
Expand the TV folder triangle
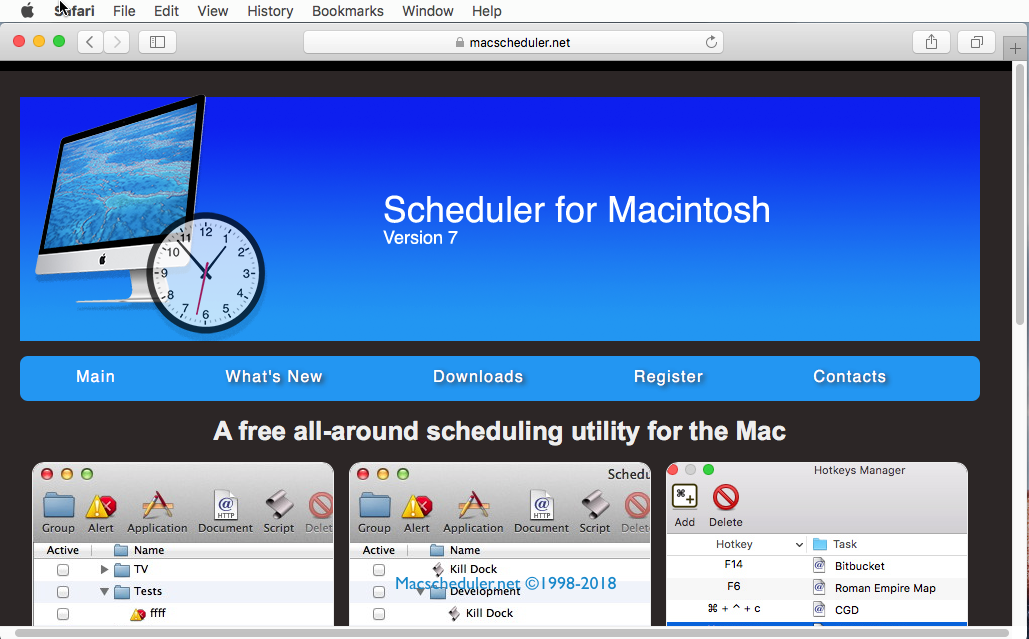click(104, 569)
